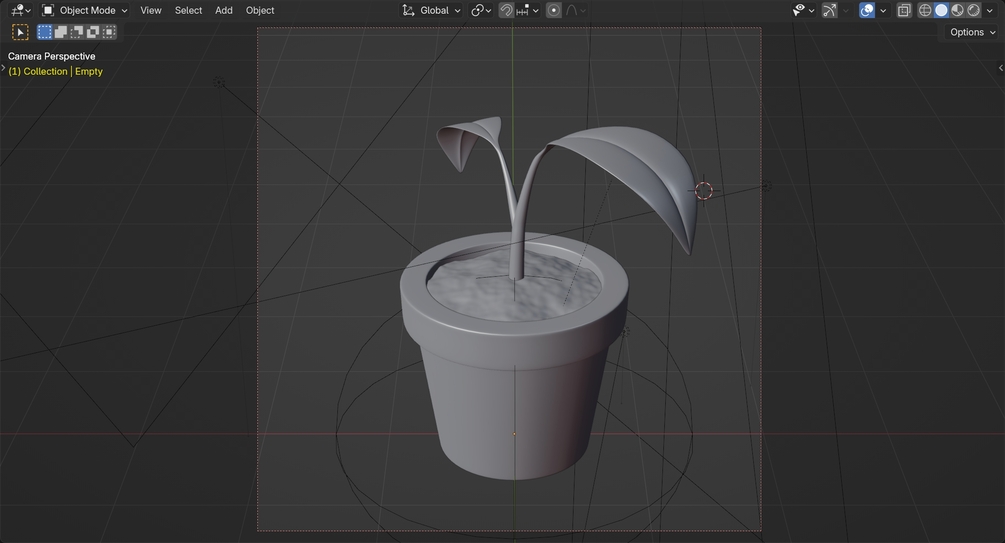Click '(1) Collection | Empty' text
1005x543 pixels.
click(x=55, y=71)
